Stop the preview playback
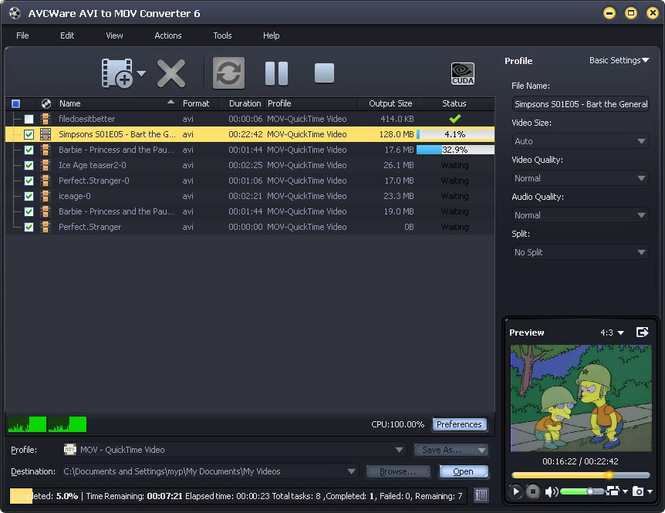The height and width of the screenshot is (513, 665). click(533, 491)
